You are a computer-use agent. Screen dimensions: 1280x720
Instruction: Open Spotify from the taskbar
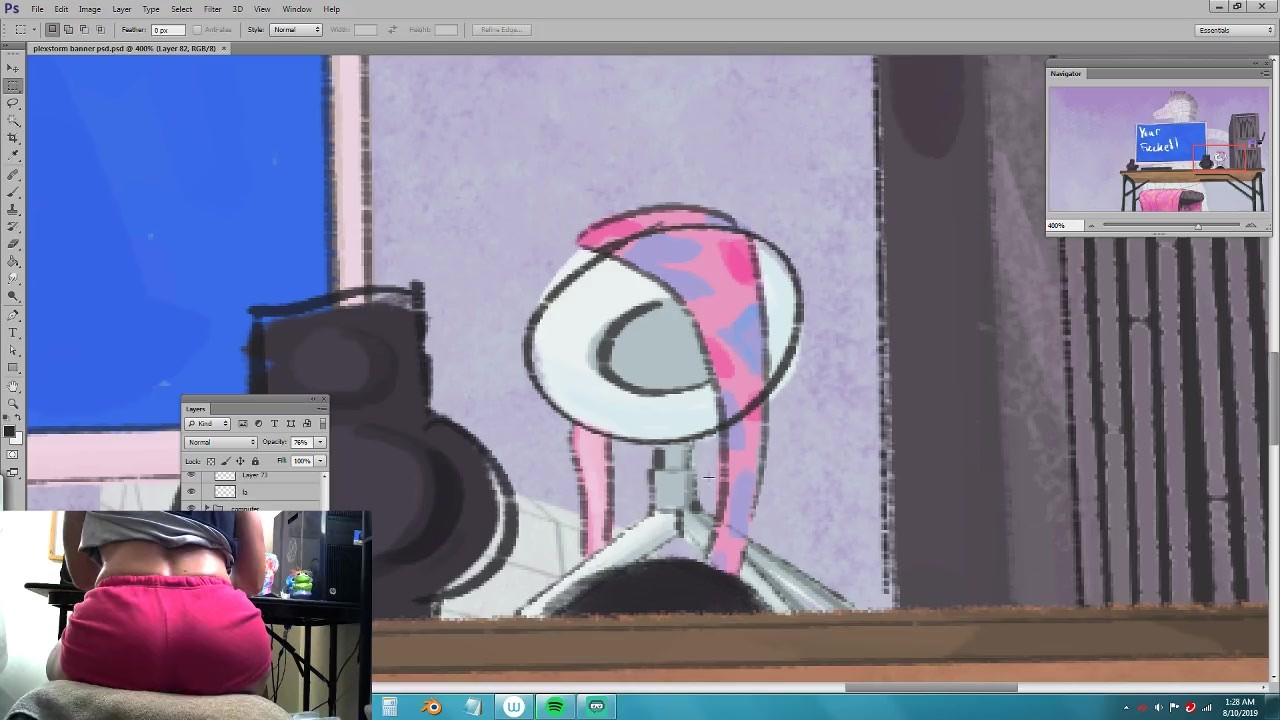coord(555,707)
